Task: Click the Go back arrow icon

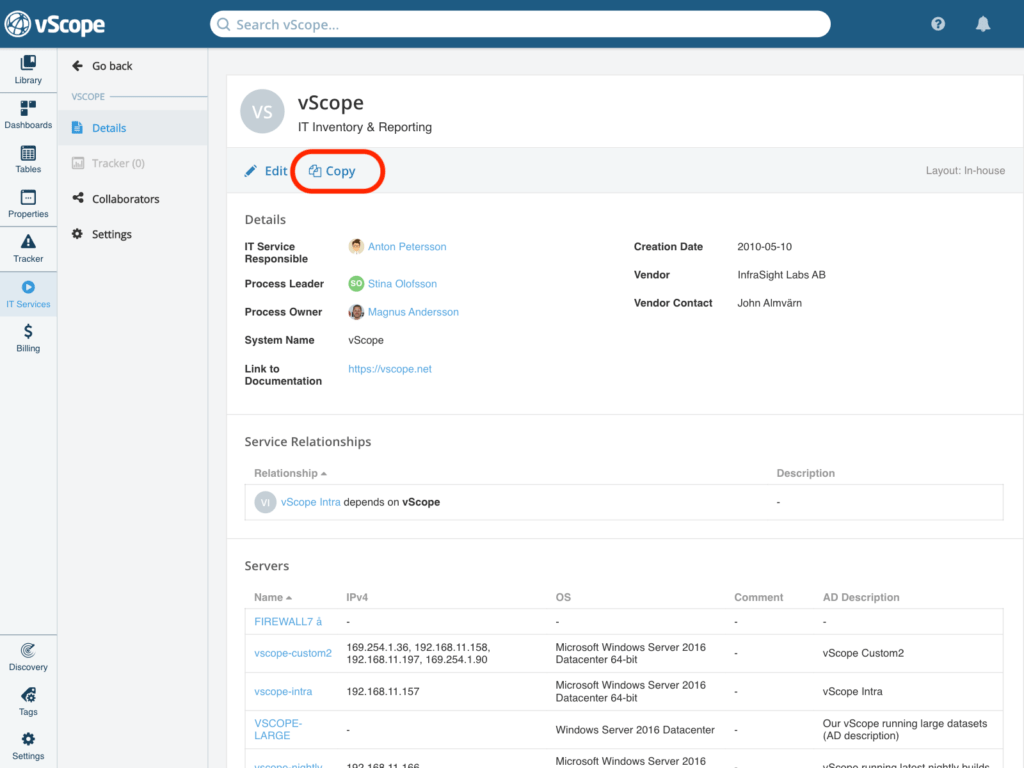Action: pyautogui.click(x=78, y=66)
